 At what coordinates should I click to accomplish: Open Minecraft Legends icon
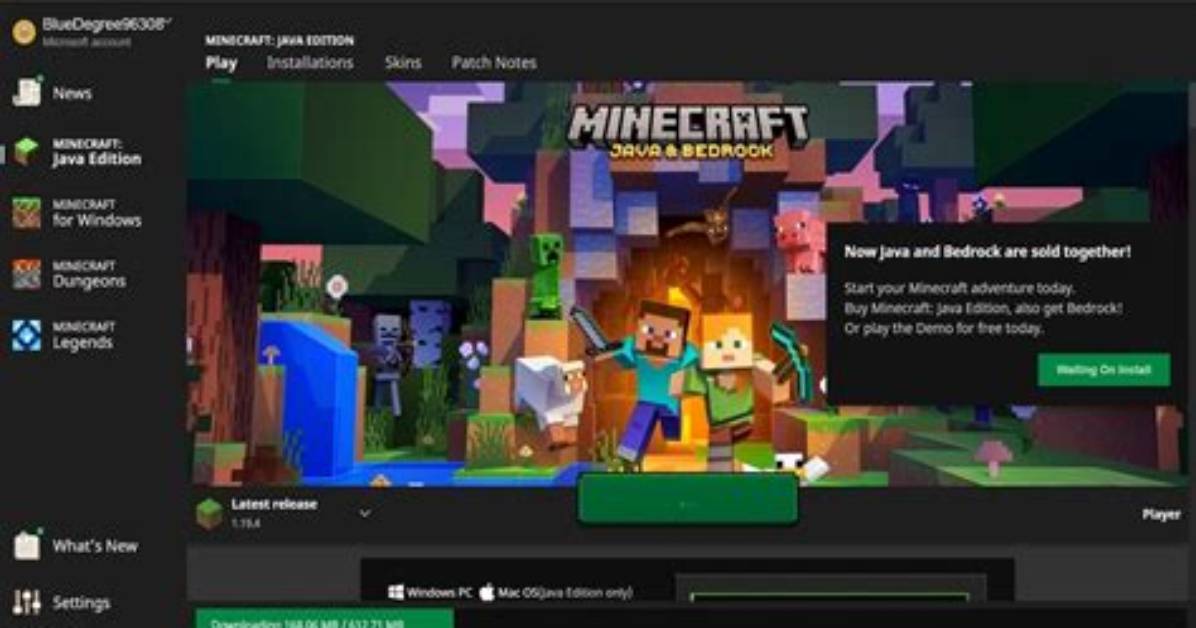tap(27, 335)
